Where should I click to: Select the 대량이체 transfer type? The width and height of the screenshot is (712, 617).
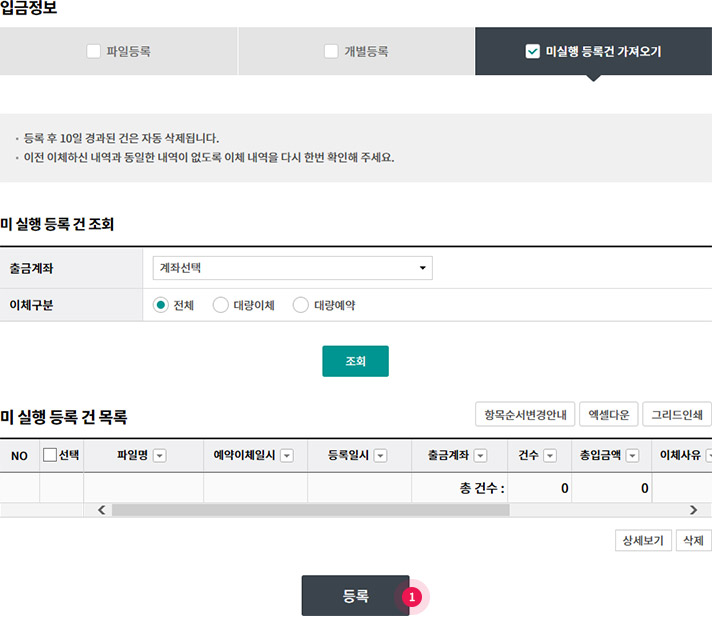coord(221,305)
